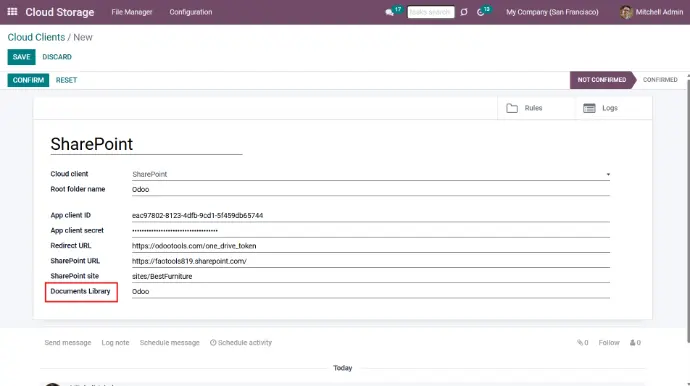Open the apps grid menu icon
This screenshot has height=386, width=690.
12,12
